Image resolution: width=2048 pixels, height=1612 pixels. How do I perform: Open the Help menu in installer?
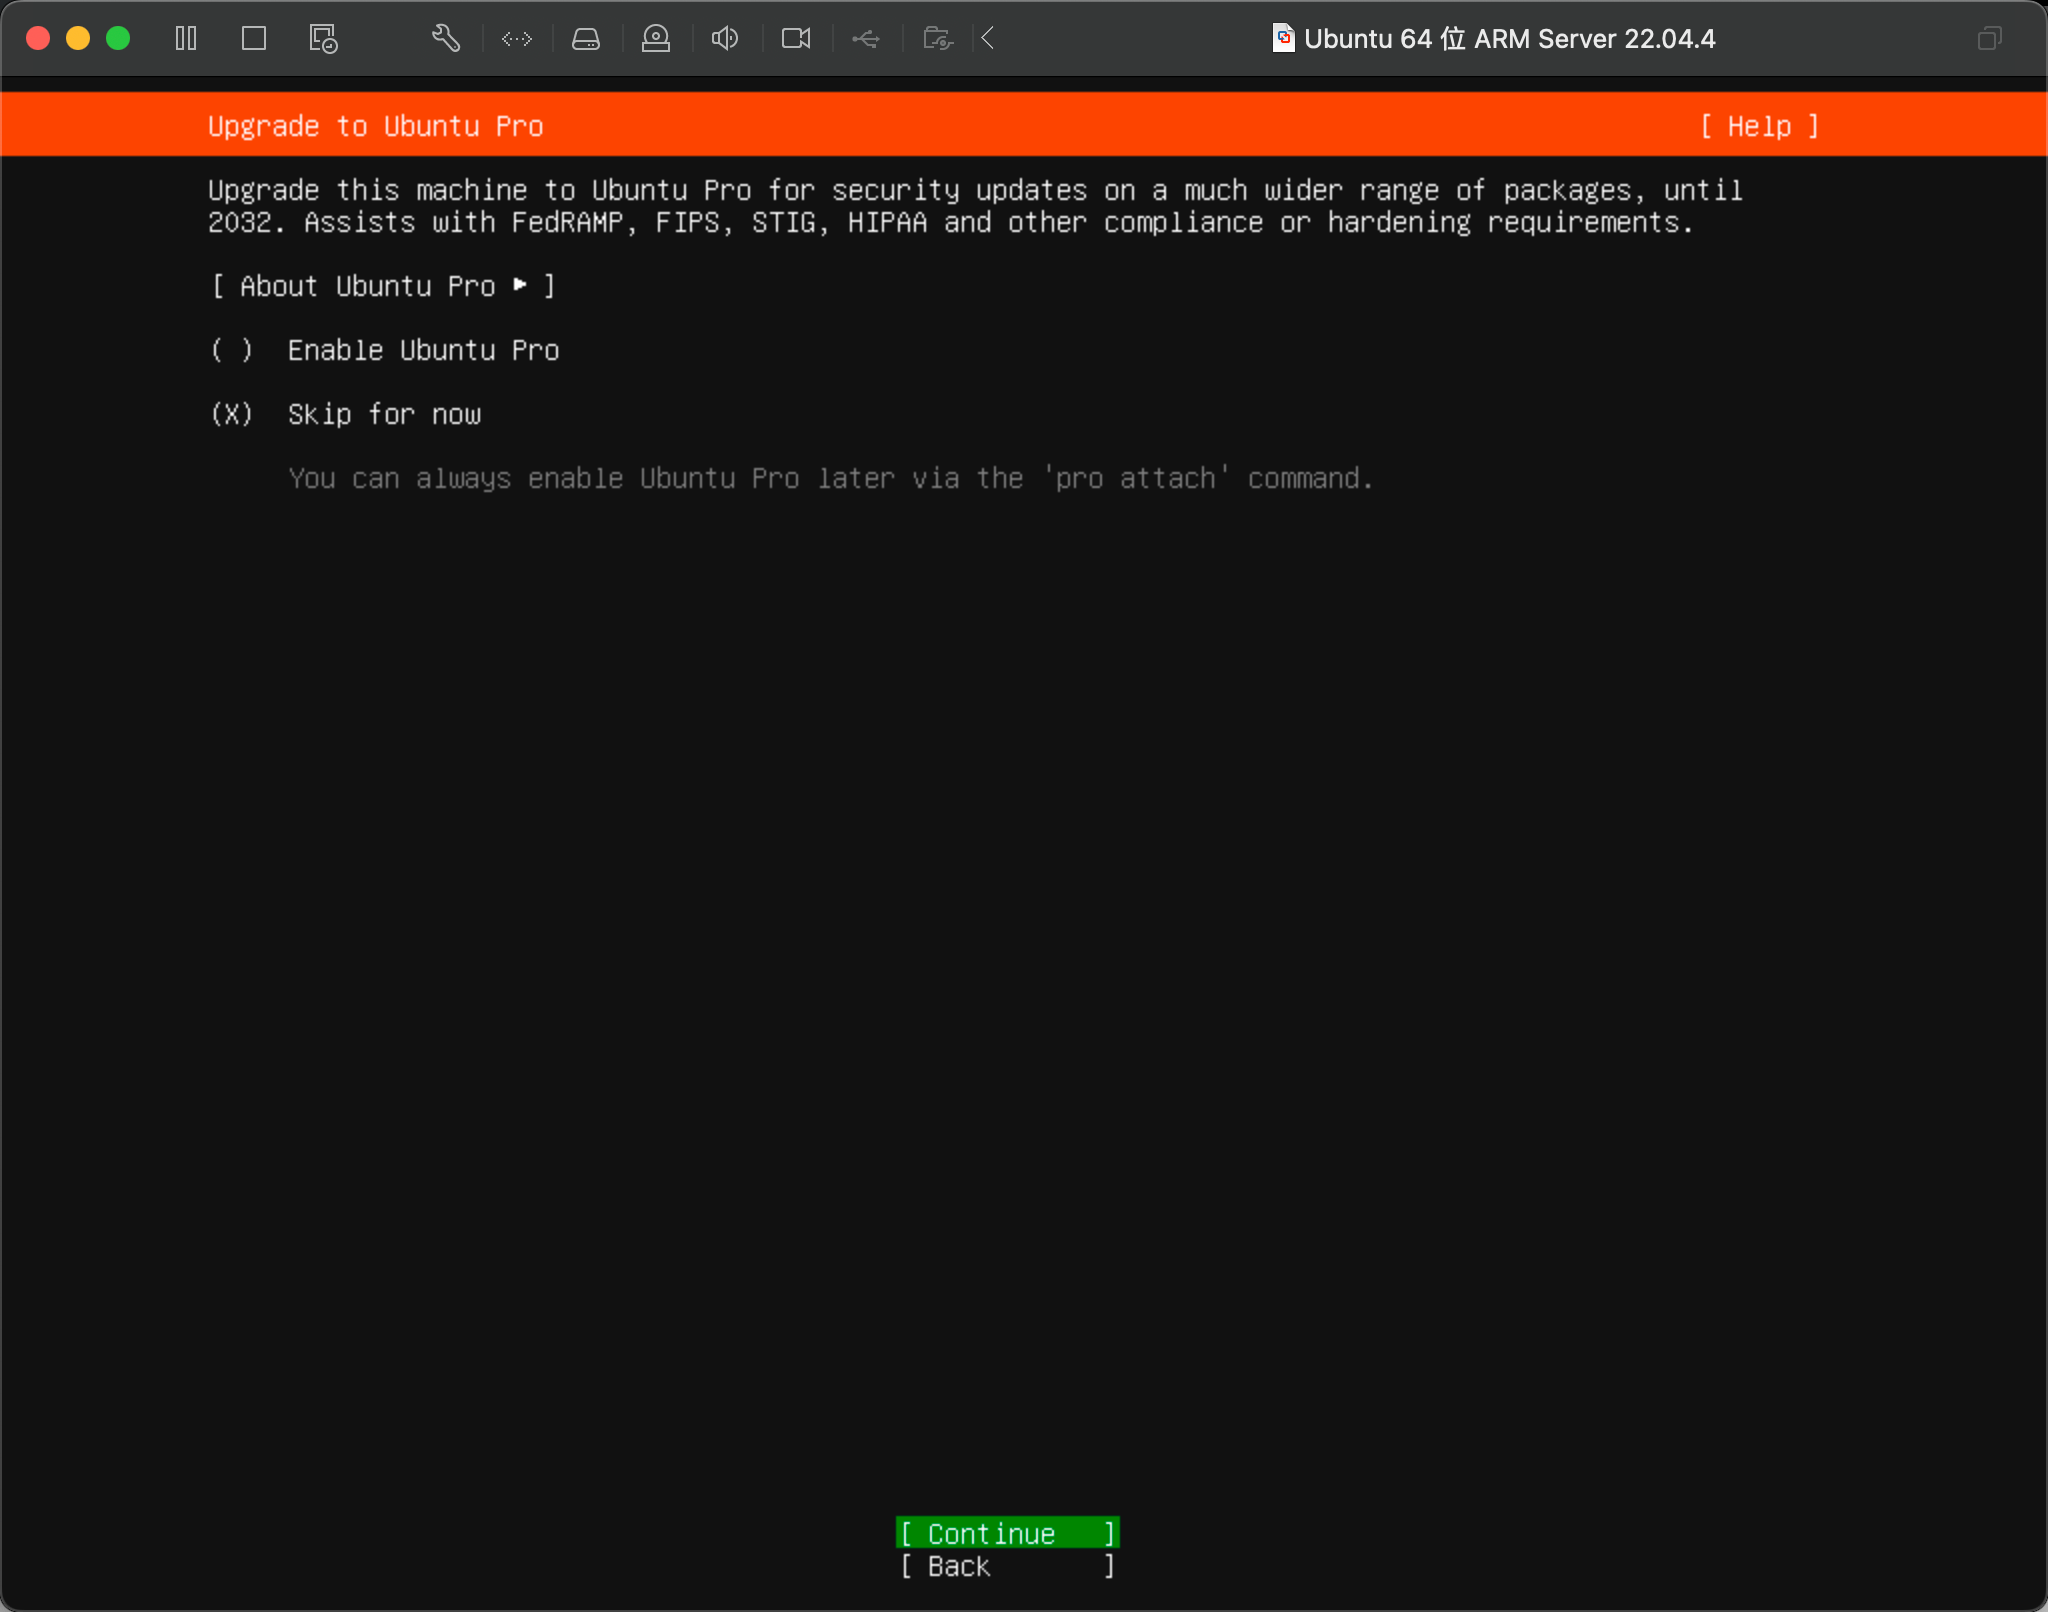(1760, 126)
